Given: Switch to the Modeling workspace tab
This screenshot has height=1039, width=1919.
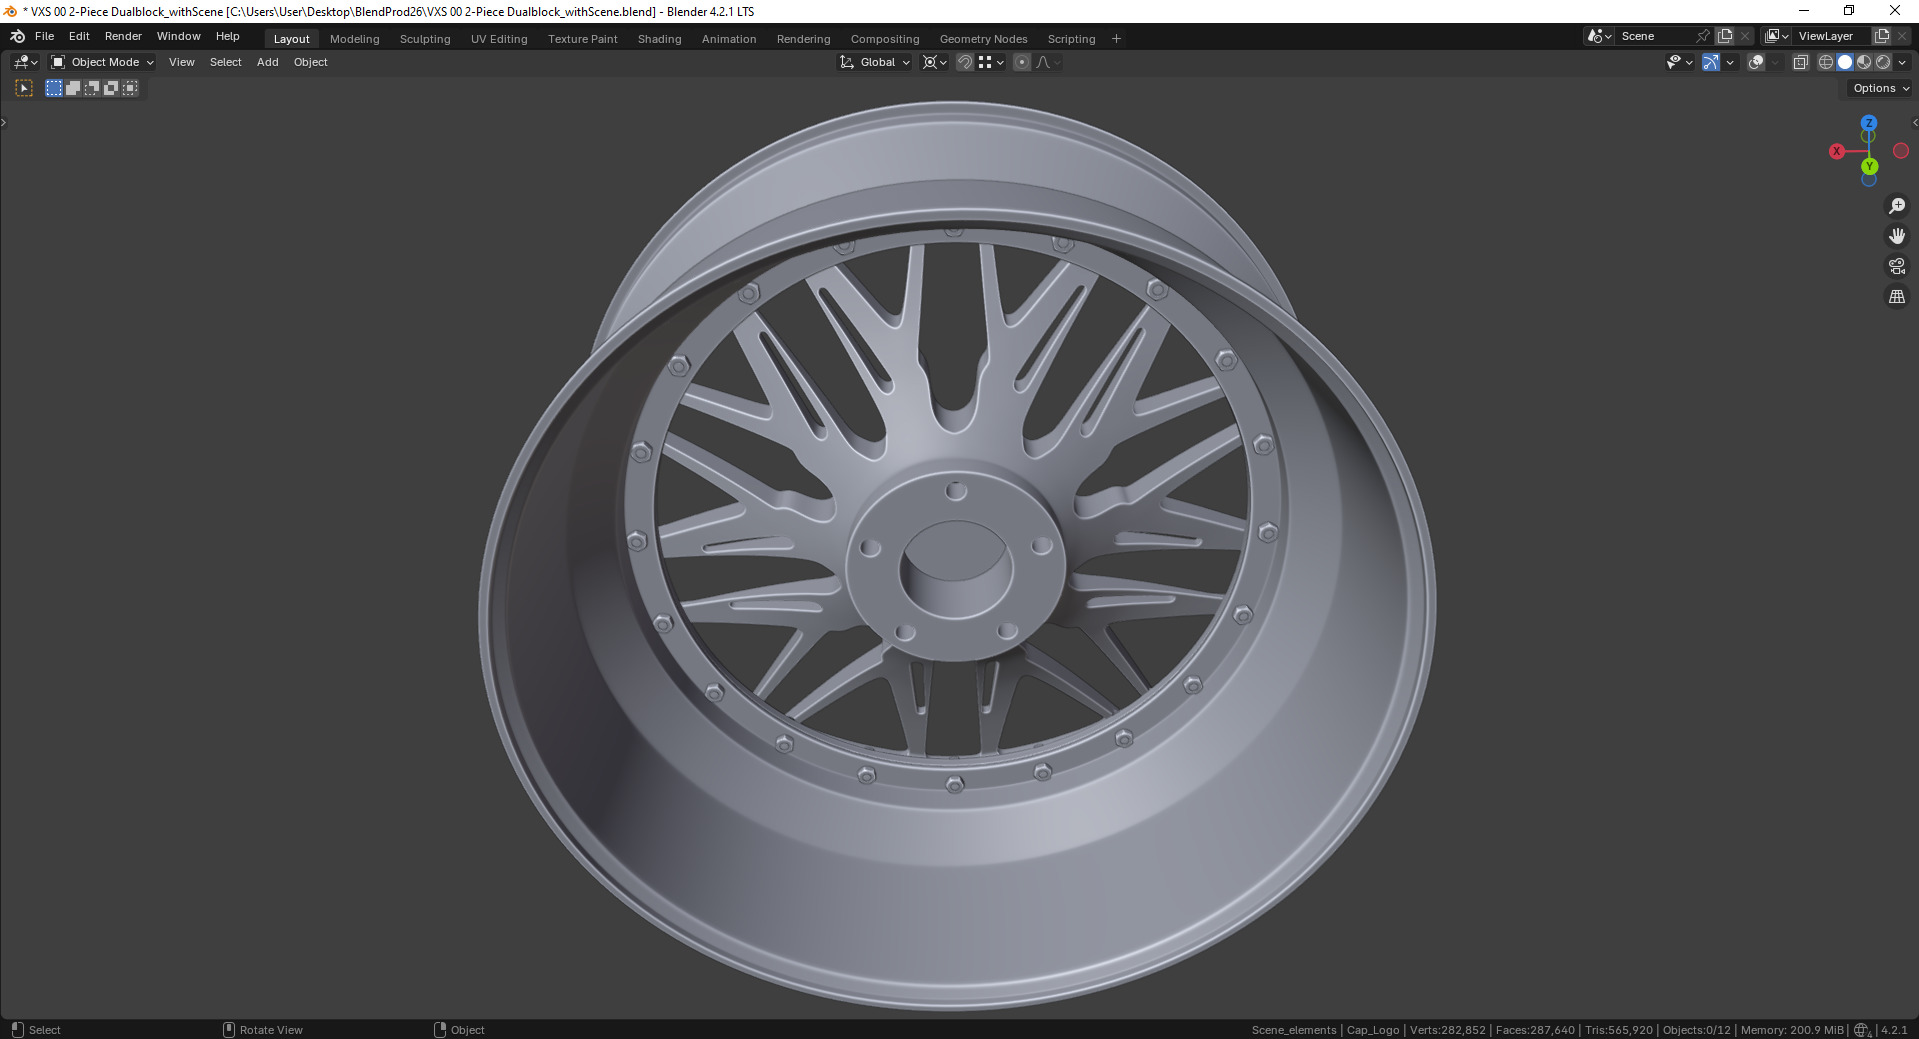Looking at the screenshot, I should (354, 39).
